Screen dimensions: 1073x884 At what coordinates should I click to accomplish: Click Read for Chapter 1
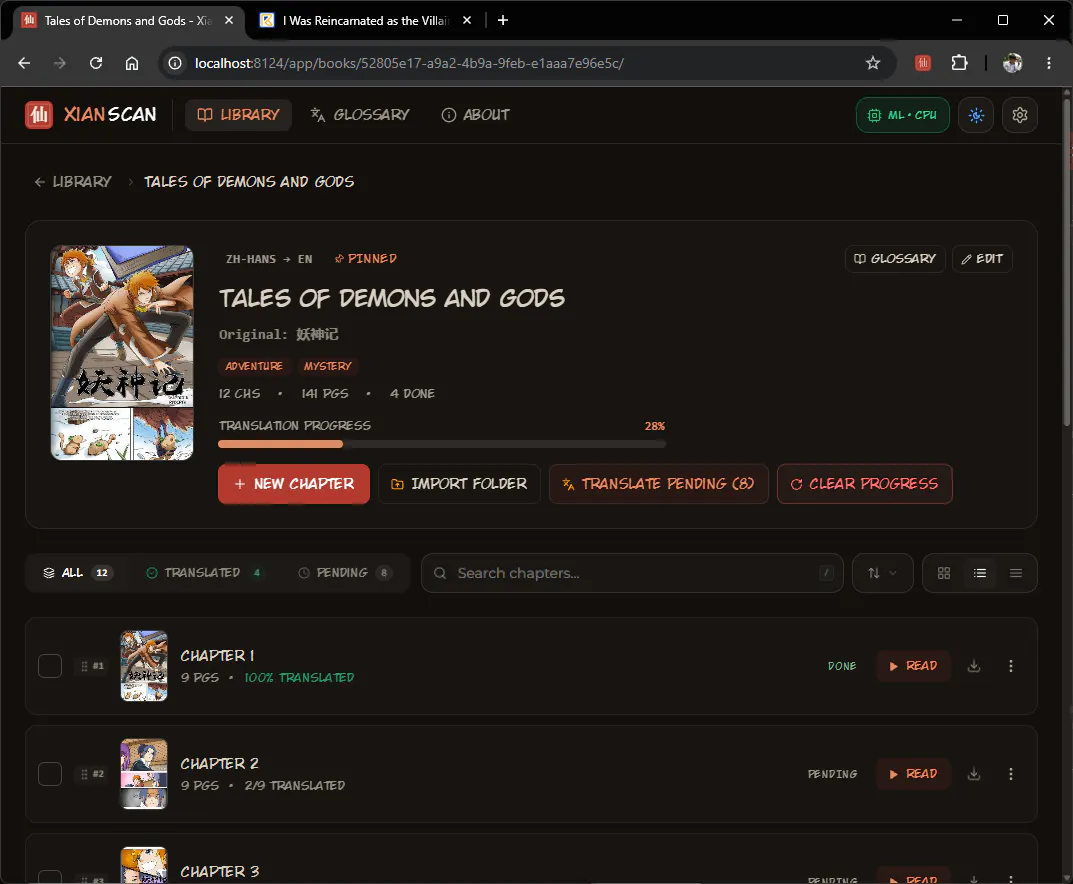click(x=913, y=666)
